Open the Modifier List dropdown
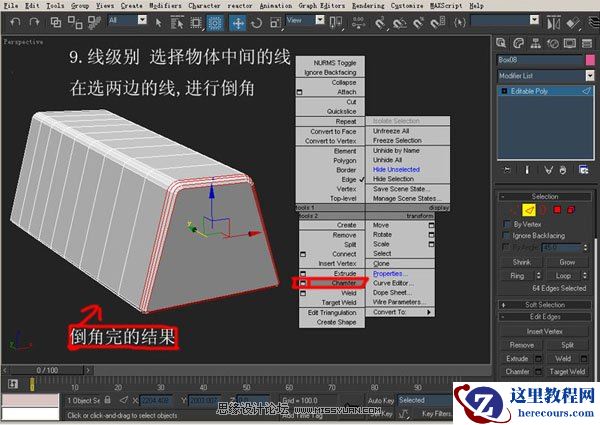This screenshot has height=425, width=600. click(590, 76)
